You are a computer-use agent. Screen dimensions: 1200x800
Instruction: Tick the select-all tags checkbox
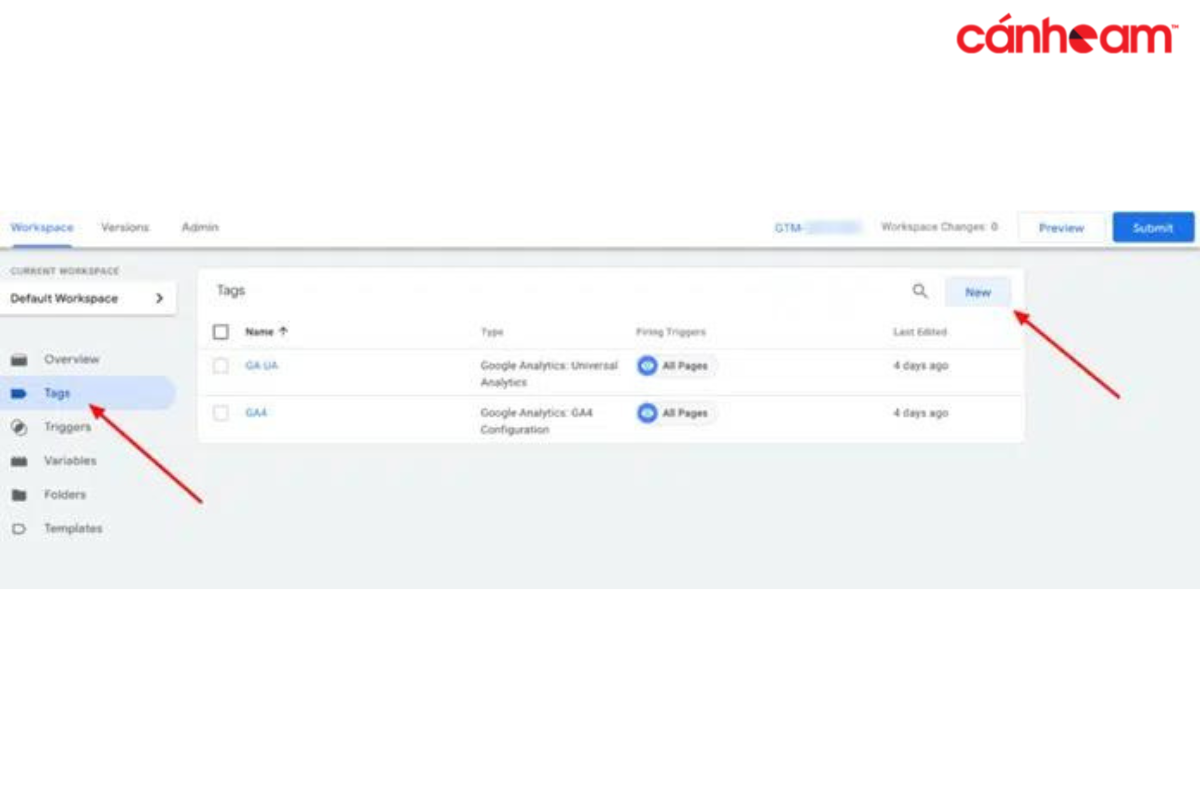221,331
